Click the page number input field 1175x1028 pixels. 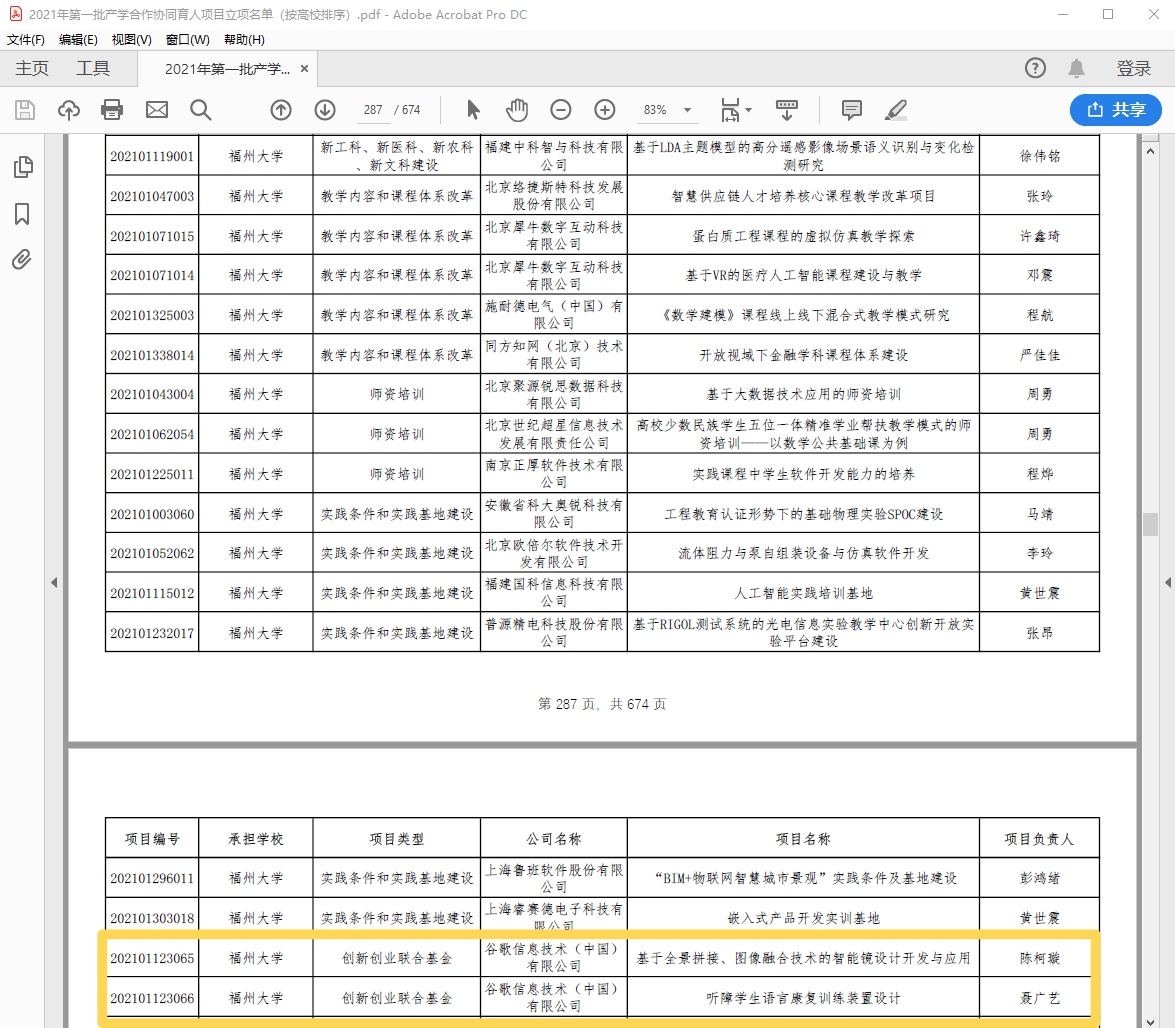[x=373, y=110]
